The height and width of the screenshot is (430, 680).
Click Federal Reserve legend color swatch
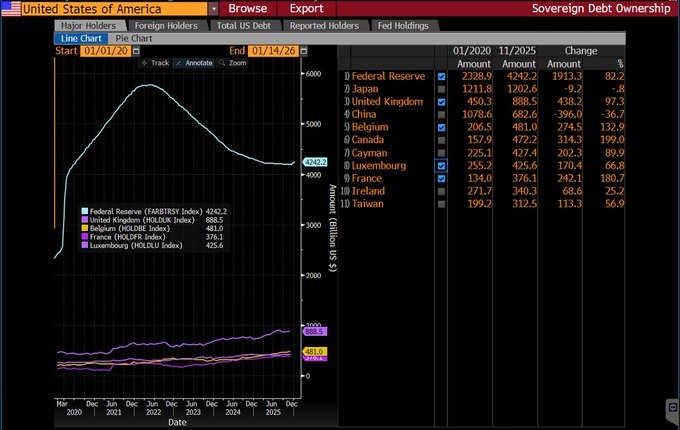pos(84,212)
